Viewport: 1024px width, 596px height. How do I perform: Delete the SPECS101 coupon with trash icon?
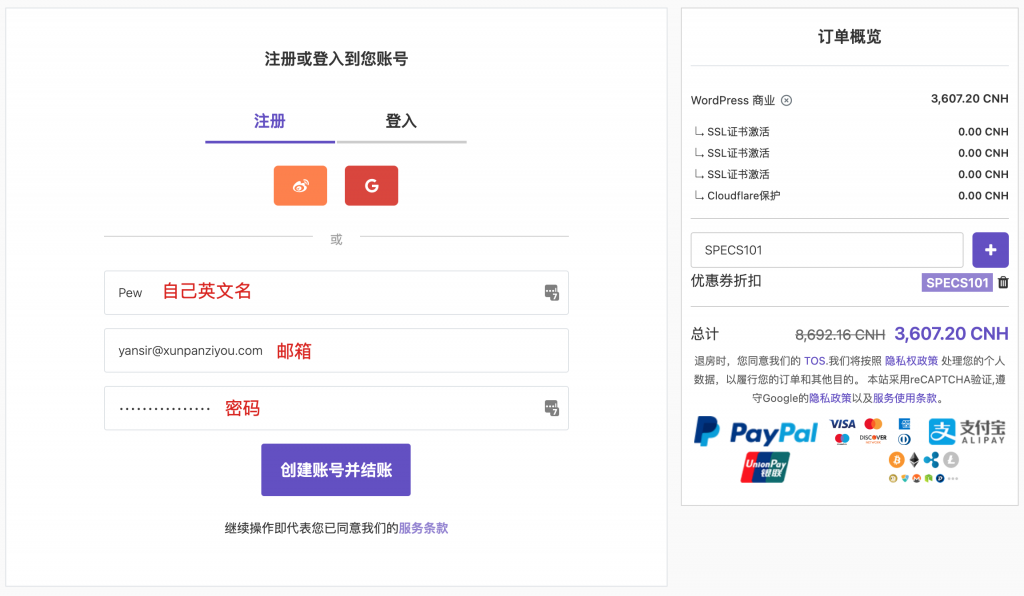[x=1003, y=283]
